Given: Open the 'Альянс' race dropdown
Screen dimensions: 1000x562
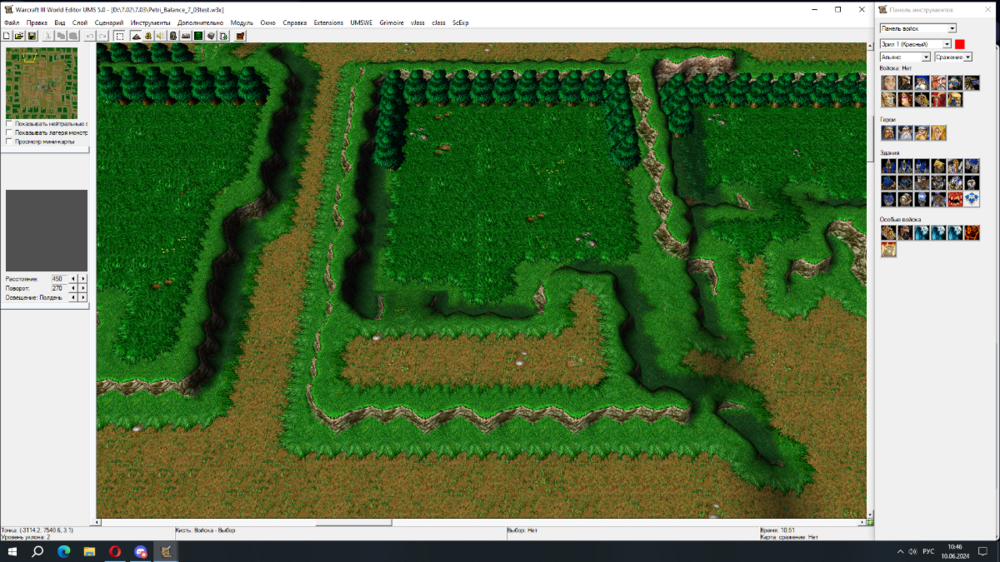Looking at the screenshot, I should point(905,57).
